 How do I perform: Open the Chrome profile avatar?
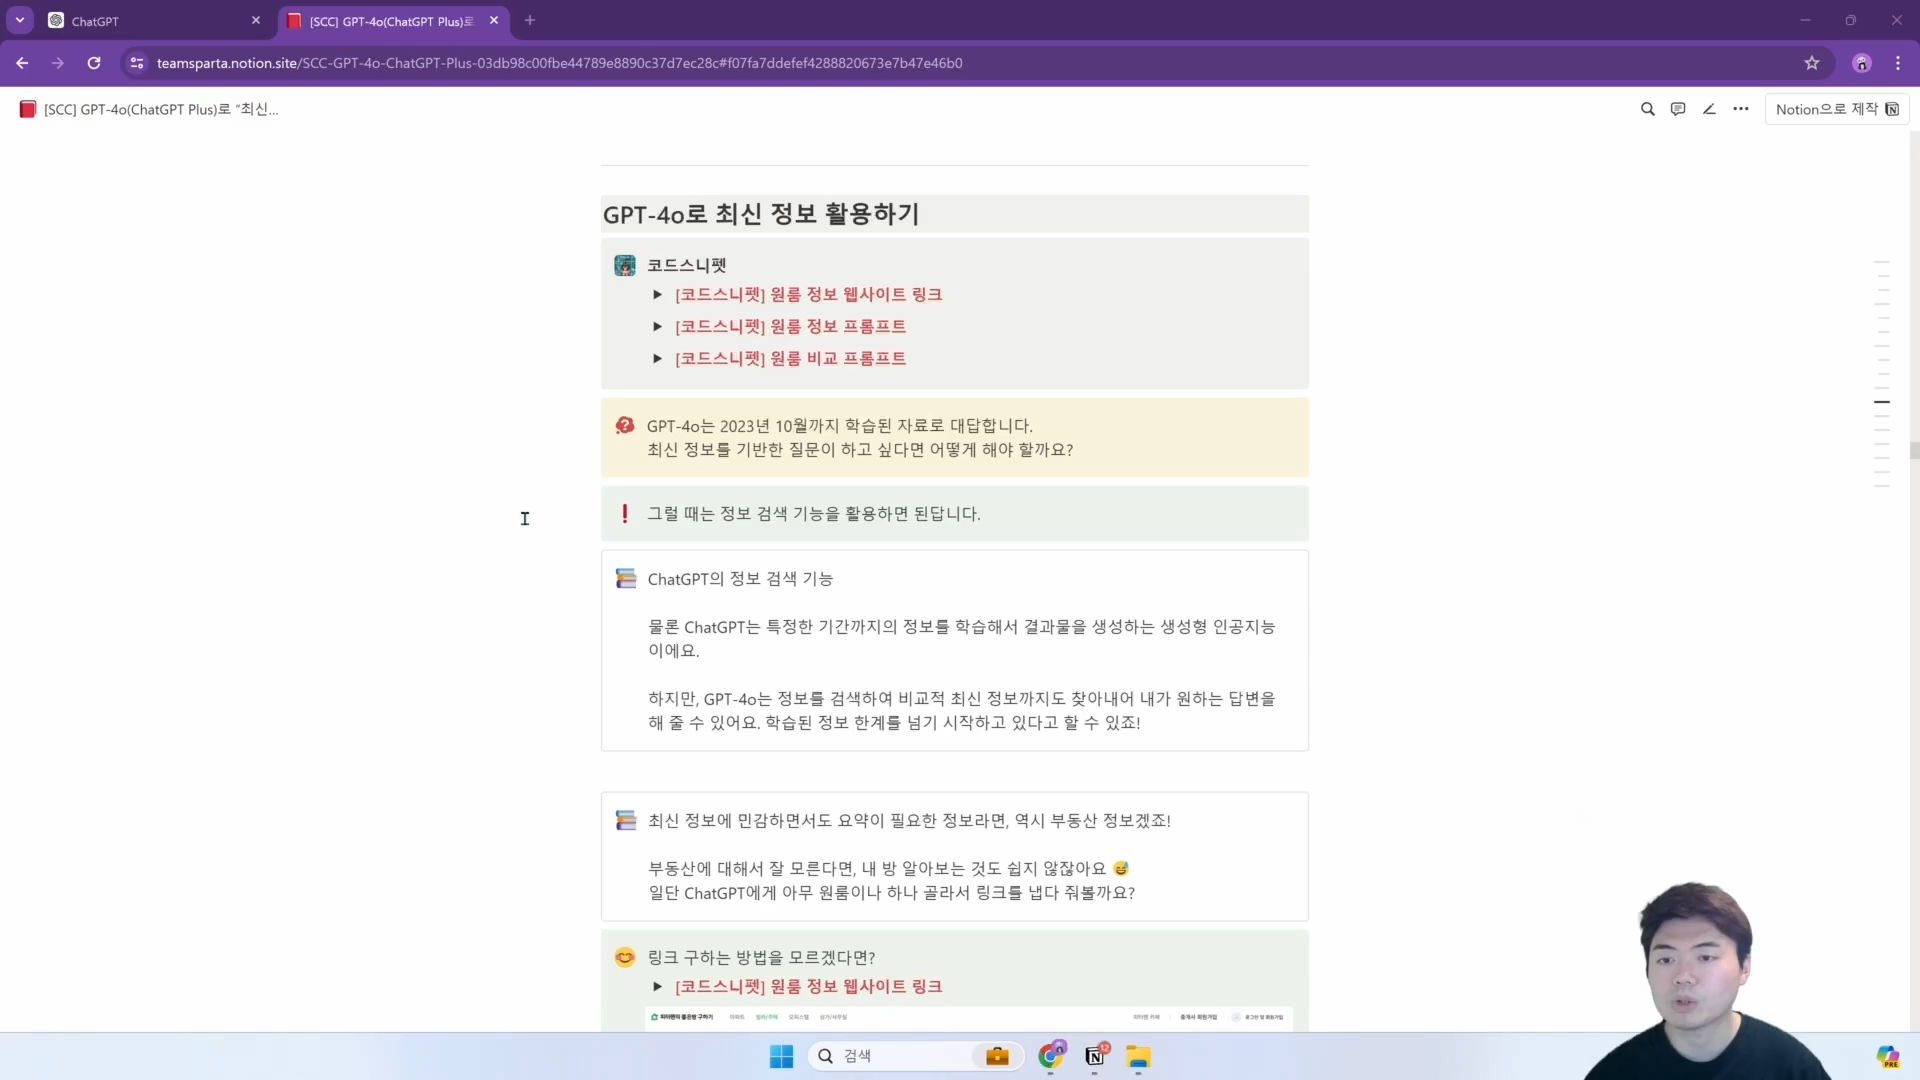(x=1862, y=63)
